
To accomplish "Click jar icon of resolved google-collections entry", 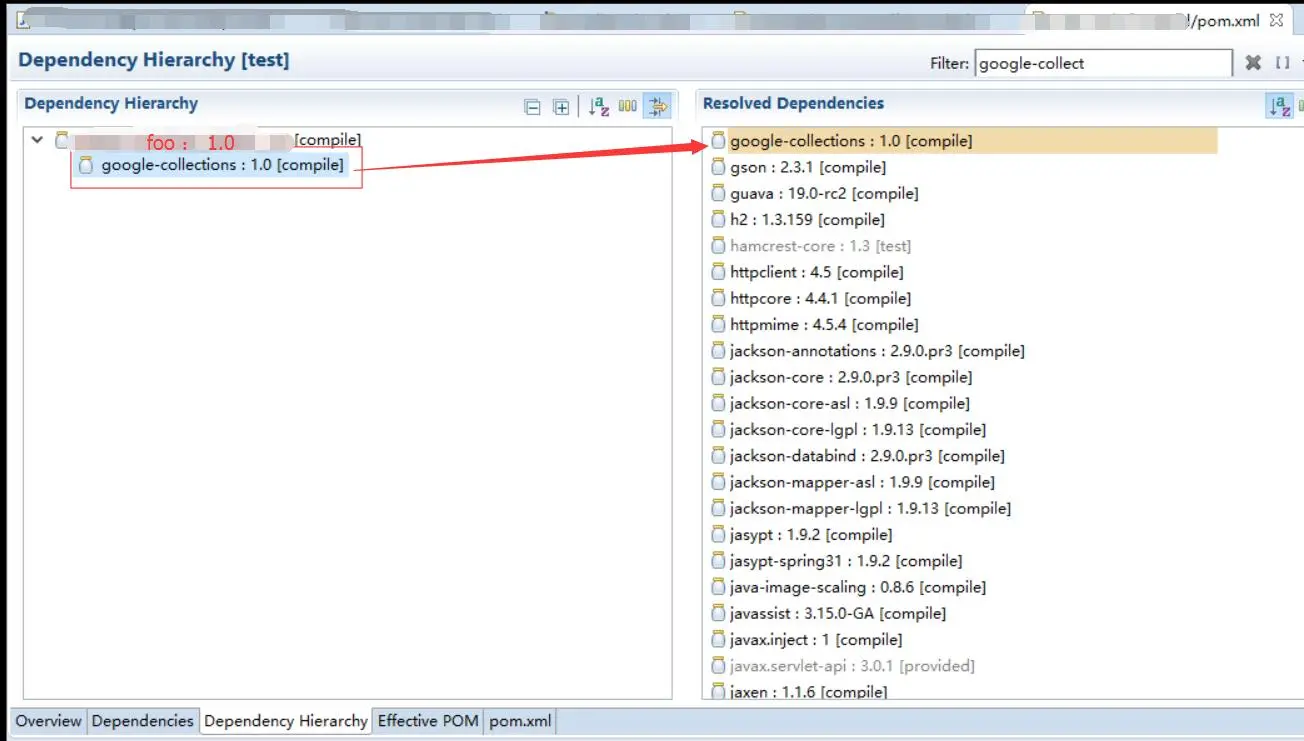I will pyautogui.click(x=718, y=141).
